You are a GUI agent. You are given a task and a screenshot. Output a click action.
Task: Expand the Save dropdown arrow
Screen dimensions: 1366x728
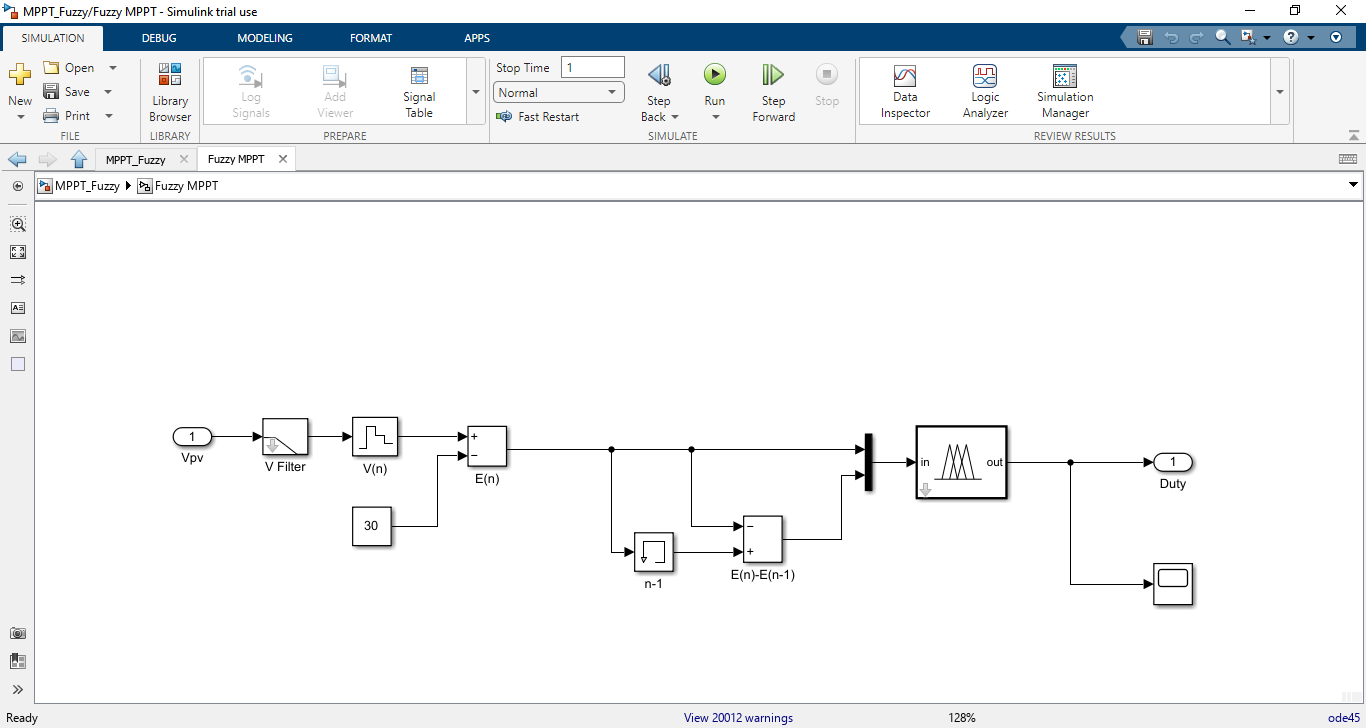click(107, 92)
